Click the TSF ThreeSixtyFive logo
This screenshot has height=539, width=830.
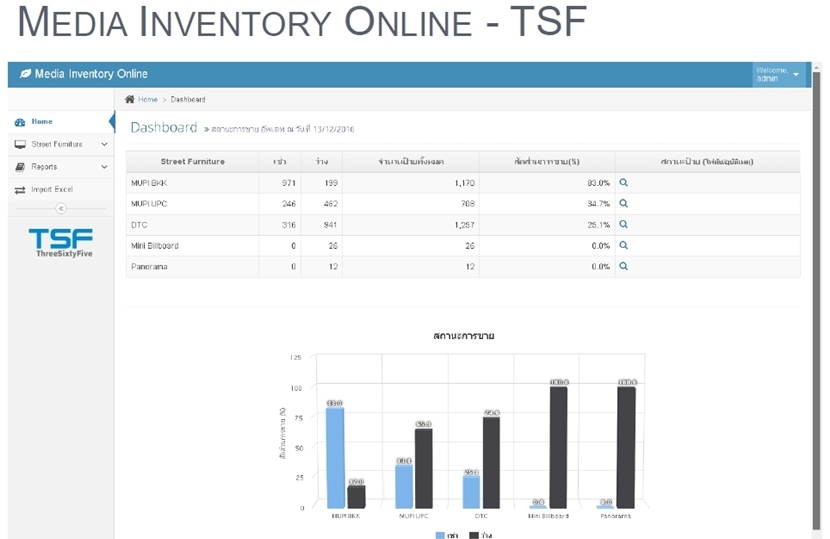[x=61, y=243]
